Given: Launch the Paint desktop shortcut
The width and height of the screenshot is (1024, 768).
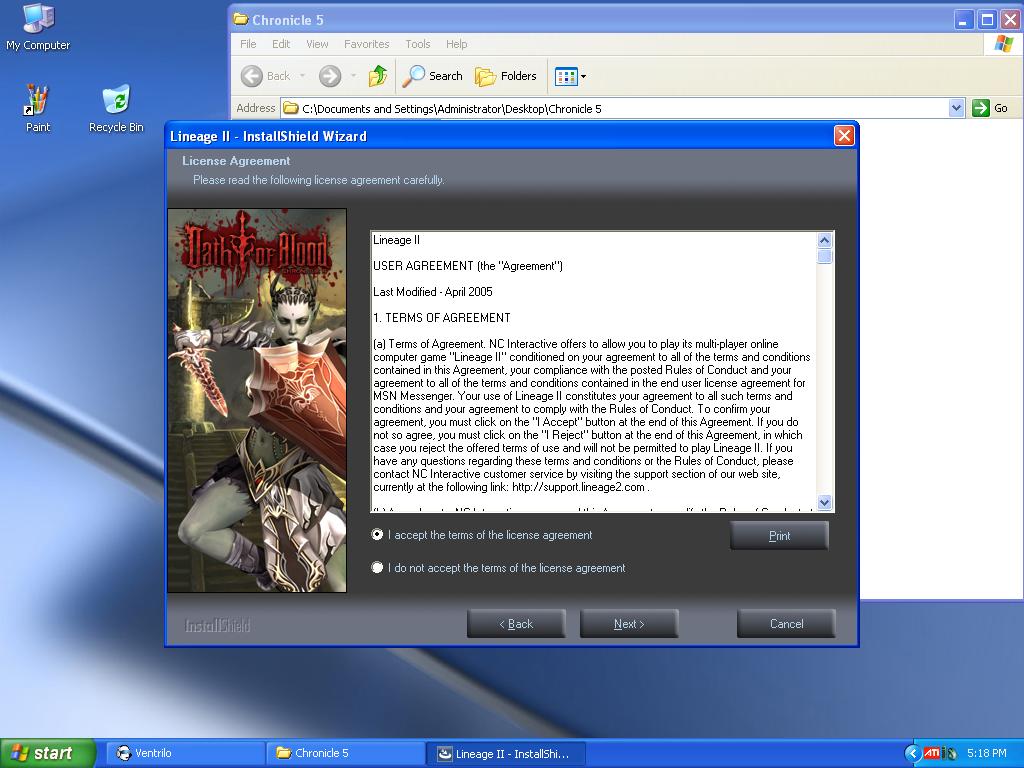Looking at the screenshot, I should [37, 108].
